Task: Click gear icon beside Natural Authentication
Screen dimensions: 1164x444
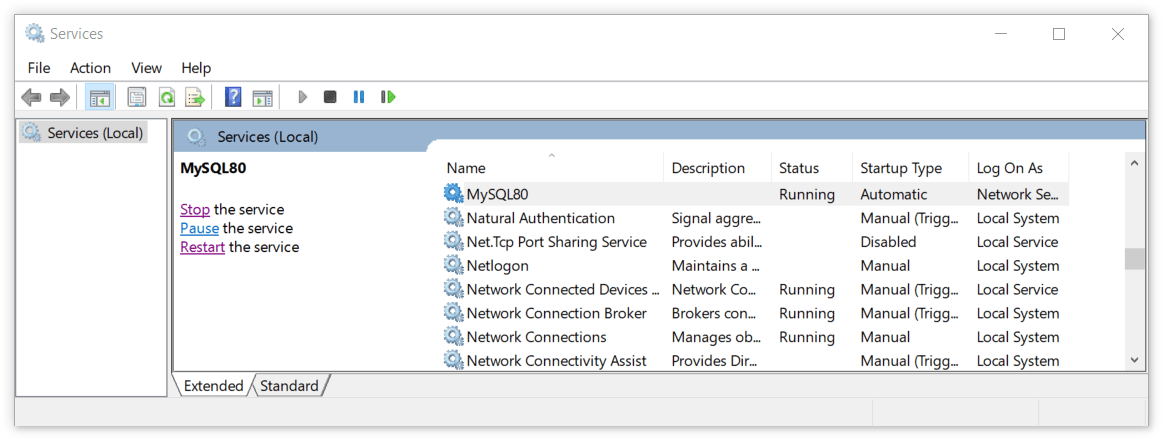Action: coord(454,218)
